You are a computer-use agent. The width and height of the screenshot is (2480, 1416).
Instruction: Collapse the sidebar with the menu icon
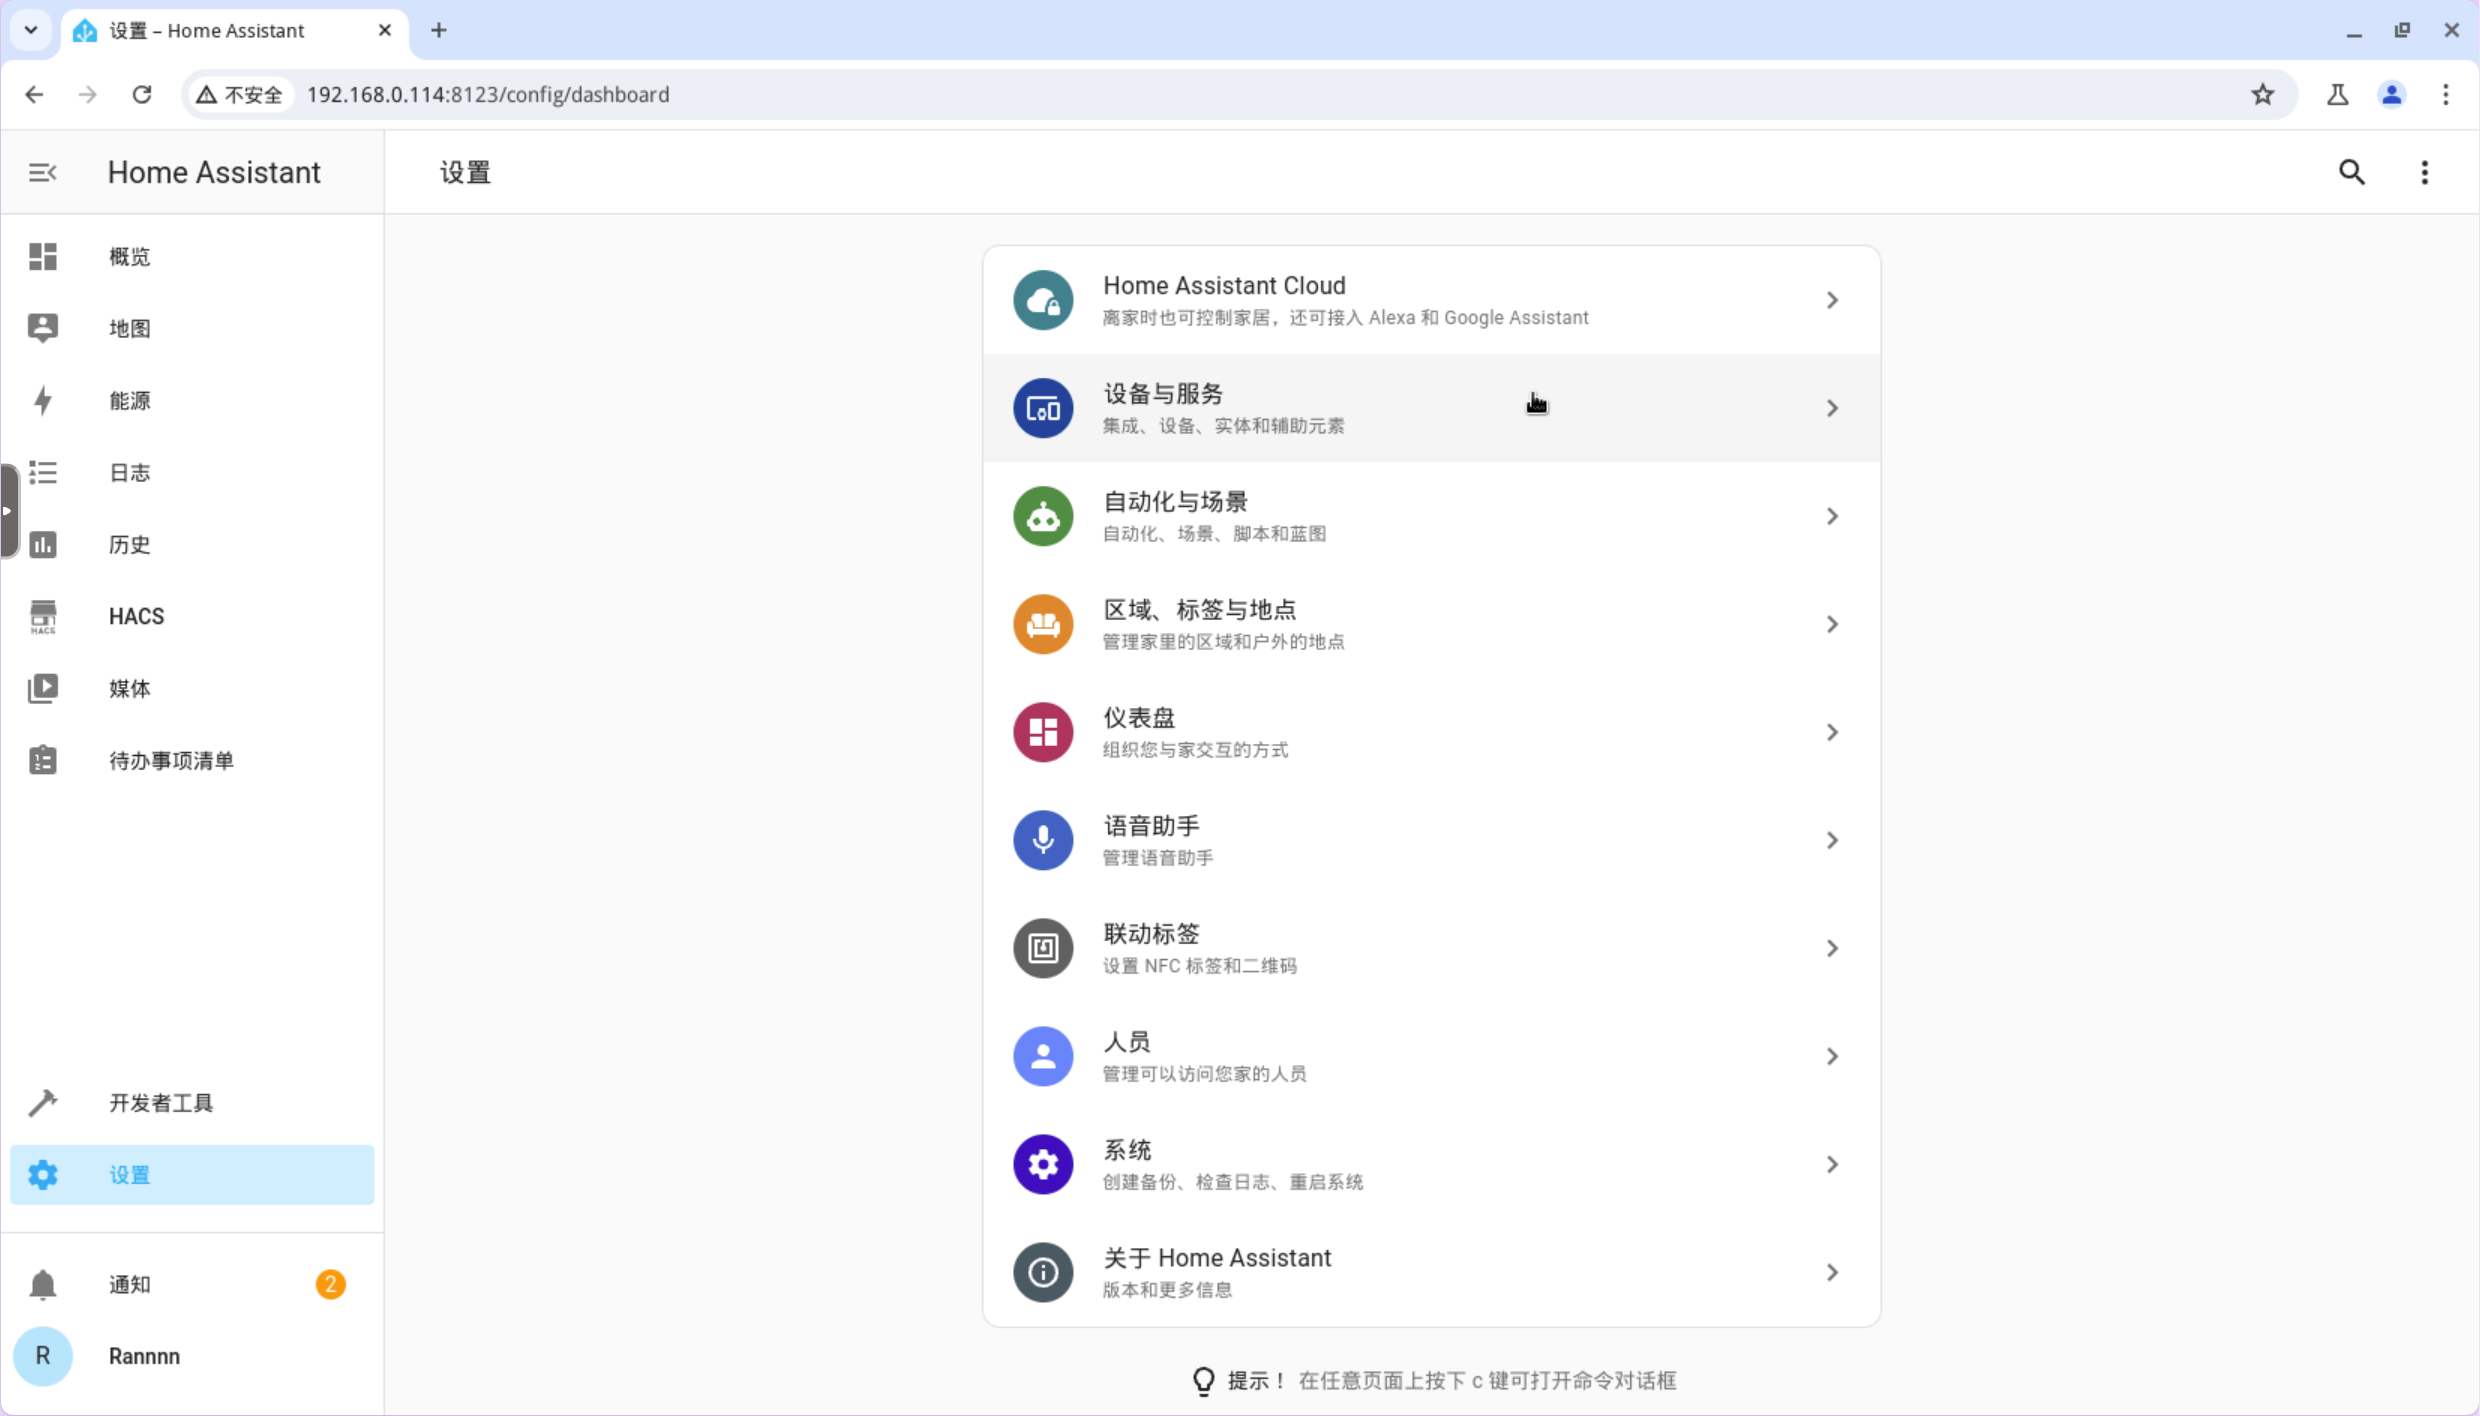point(42,173)
